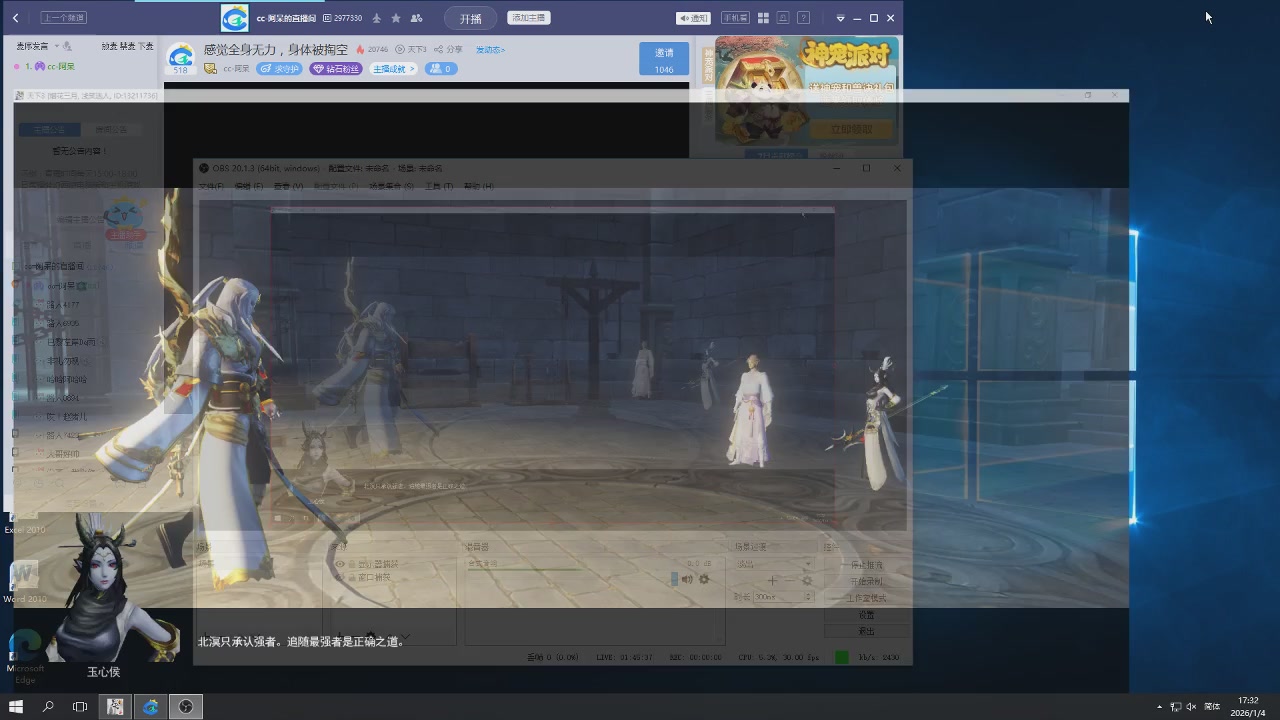Switch to 房间公告 tab
Screen dimensions: 1280x720
[x=111, y=130]
